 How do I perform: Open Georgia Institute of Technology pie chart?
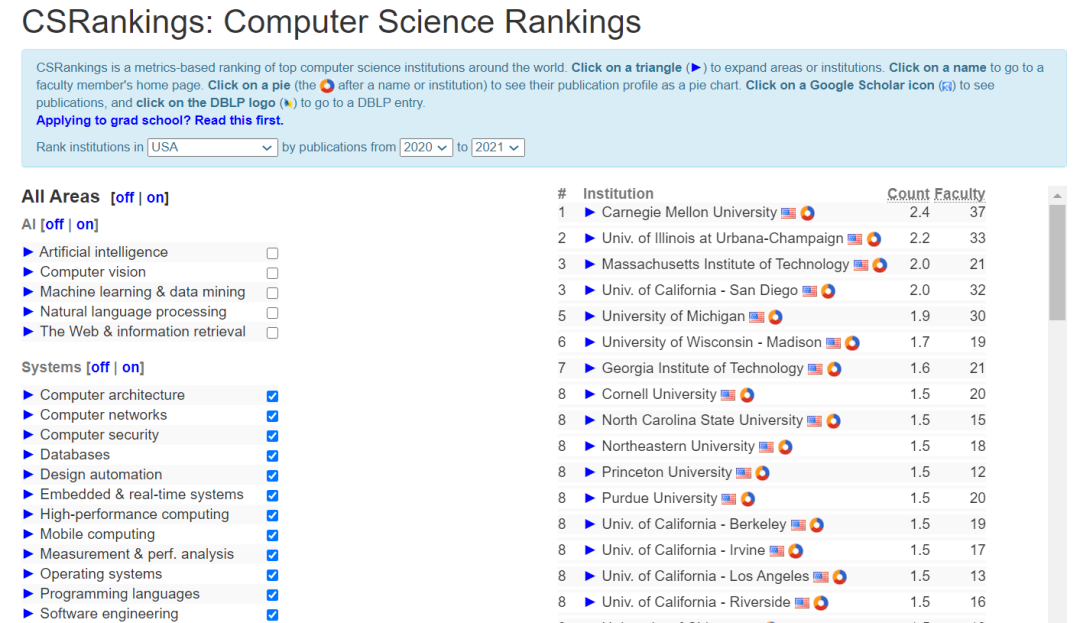click(834, 369)
